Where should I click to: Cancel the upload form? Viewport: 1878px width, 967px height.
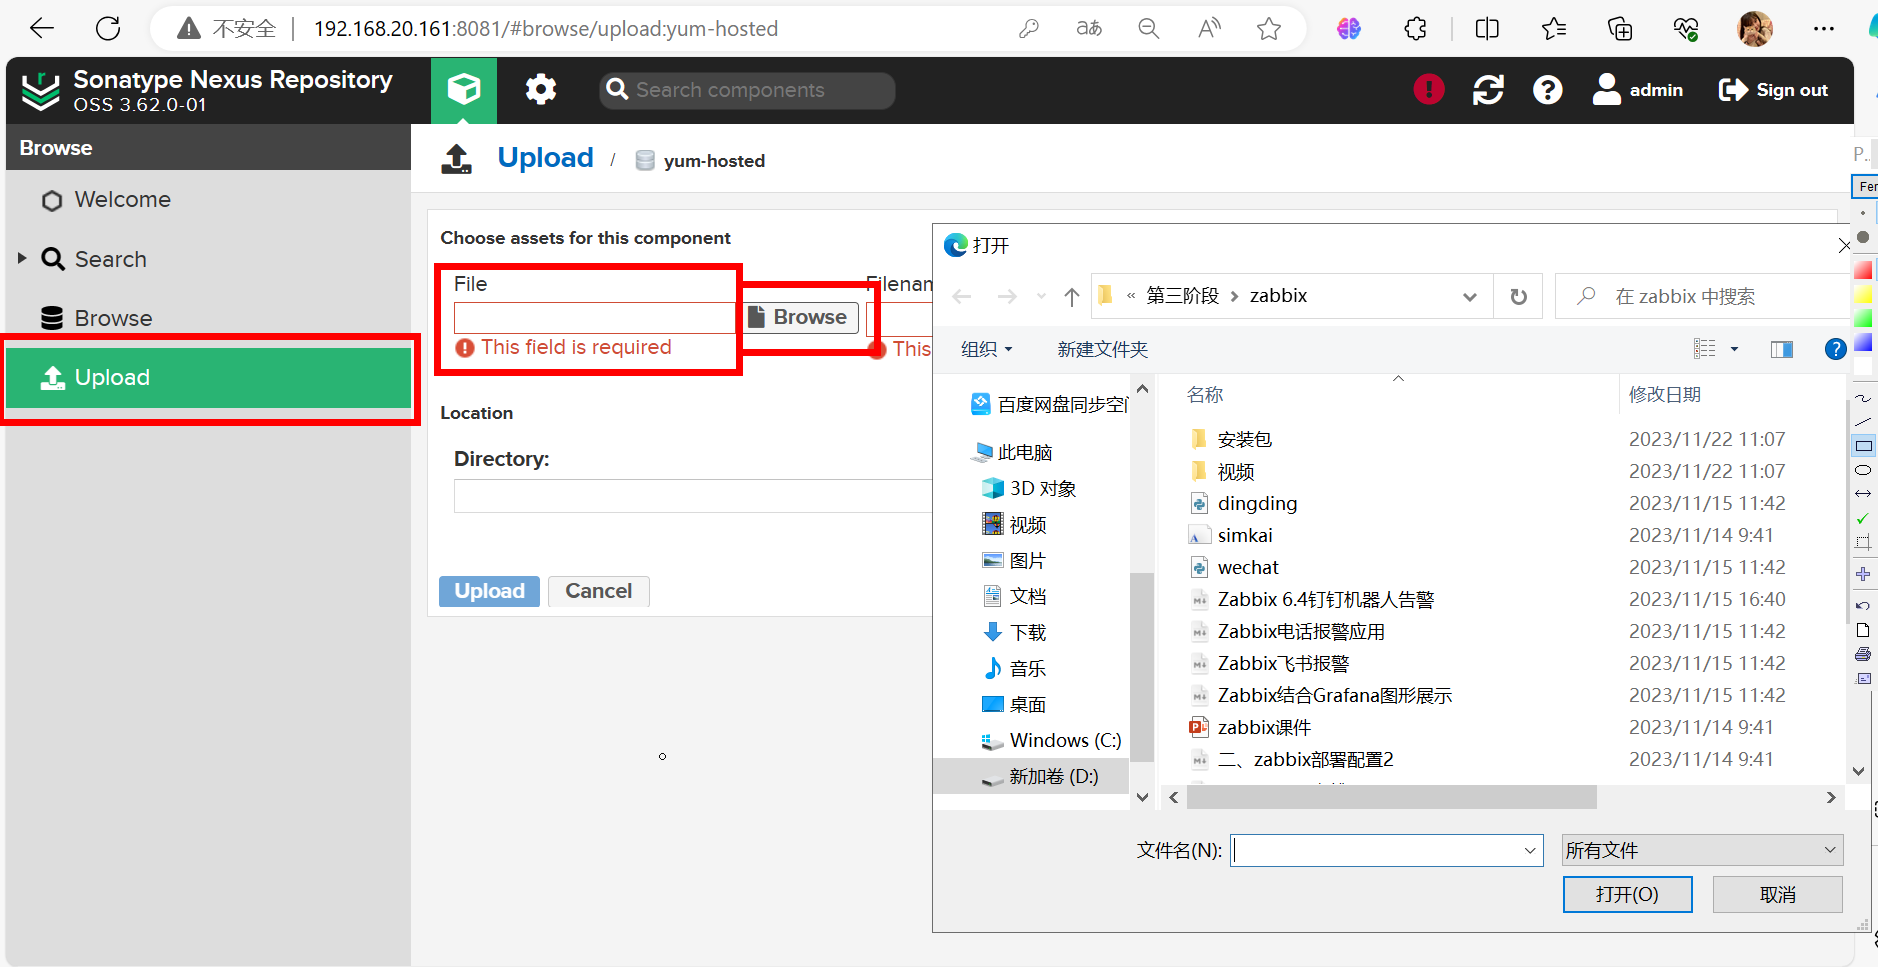point(598,591)
